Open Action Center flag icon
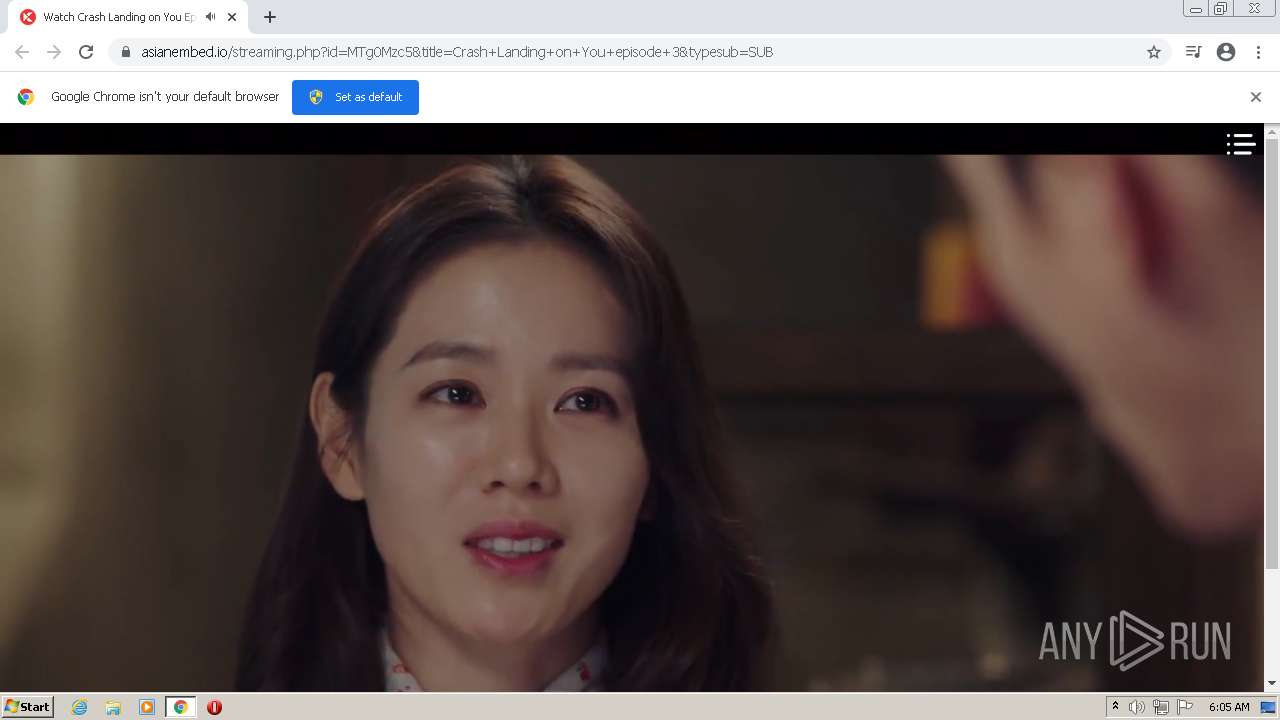The image size is (1280, 720). click(1185, 707)
